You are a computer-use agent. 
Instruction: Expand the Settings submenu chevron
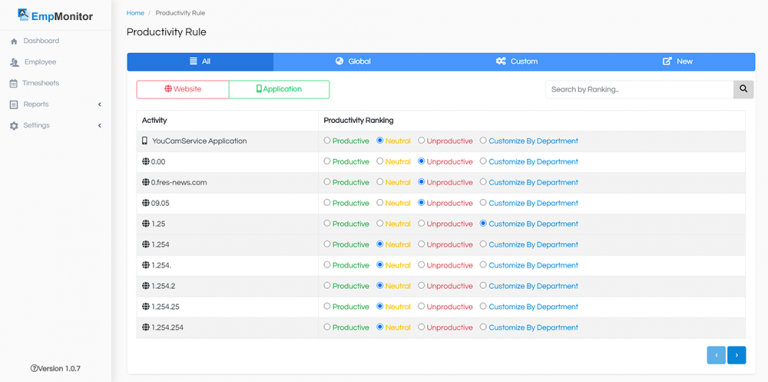pos(99,125)
